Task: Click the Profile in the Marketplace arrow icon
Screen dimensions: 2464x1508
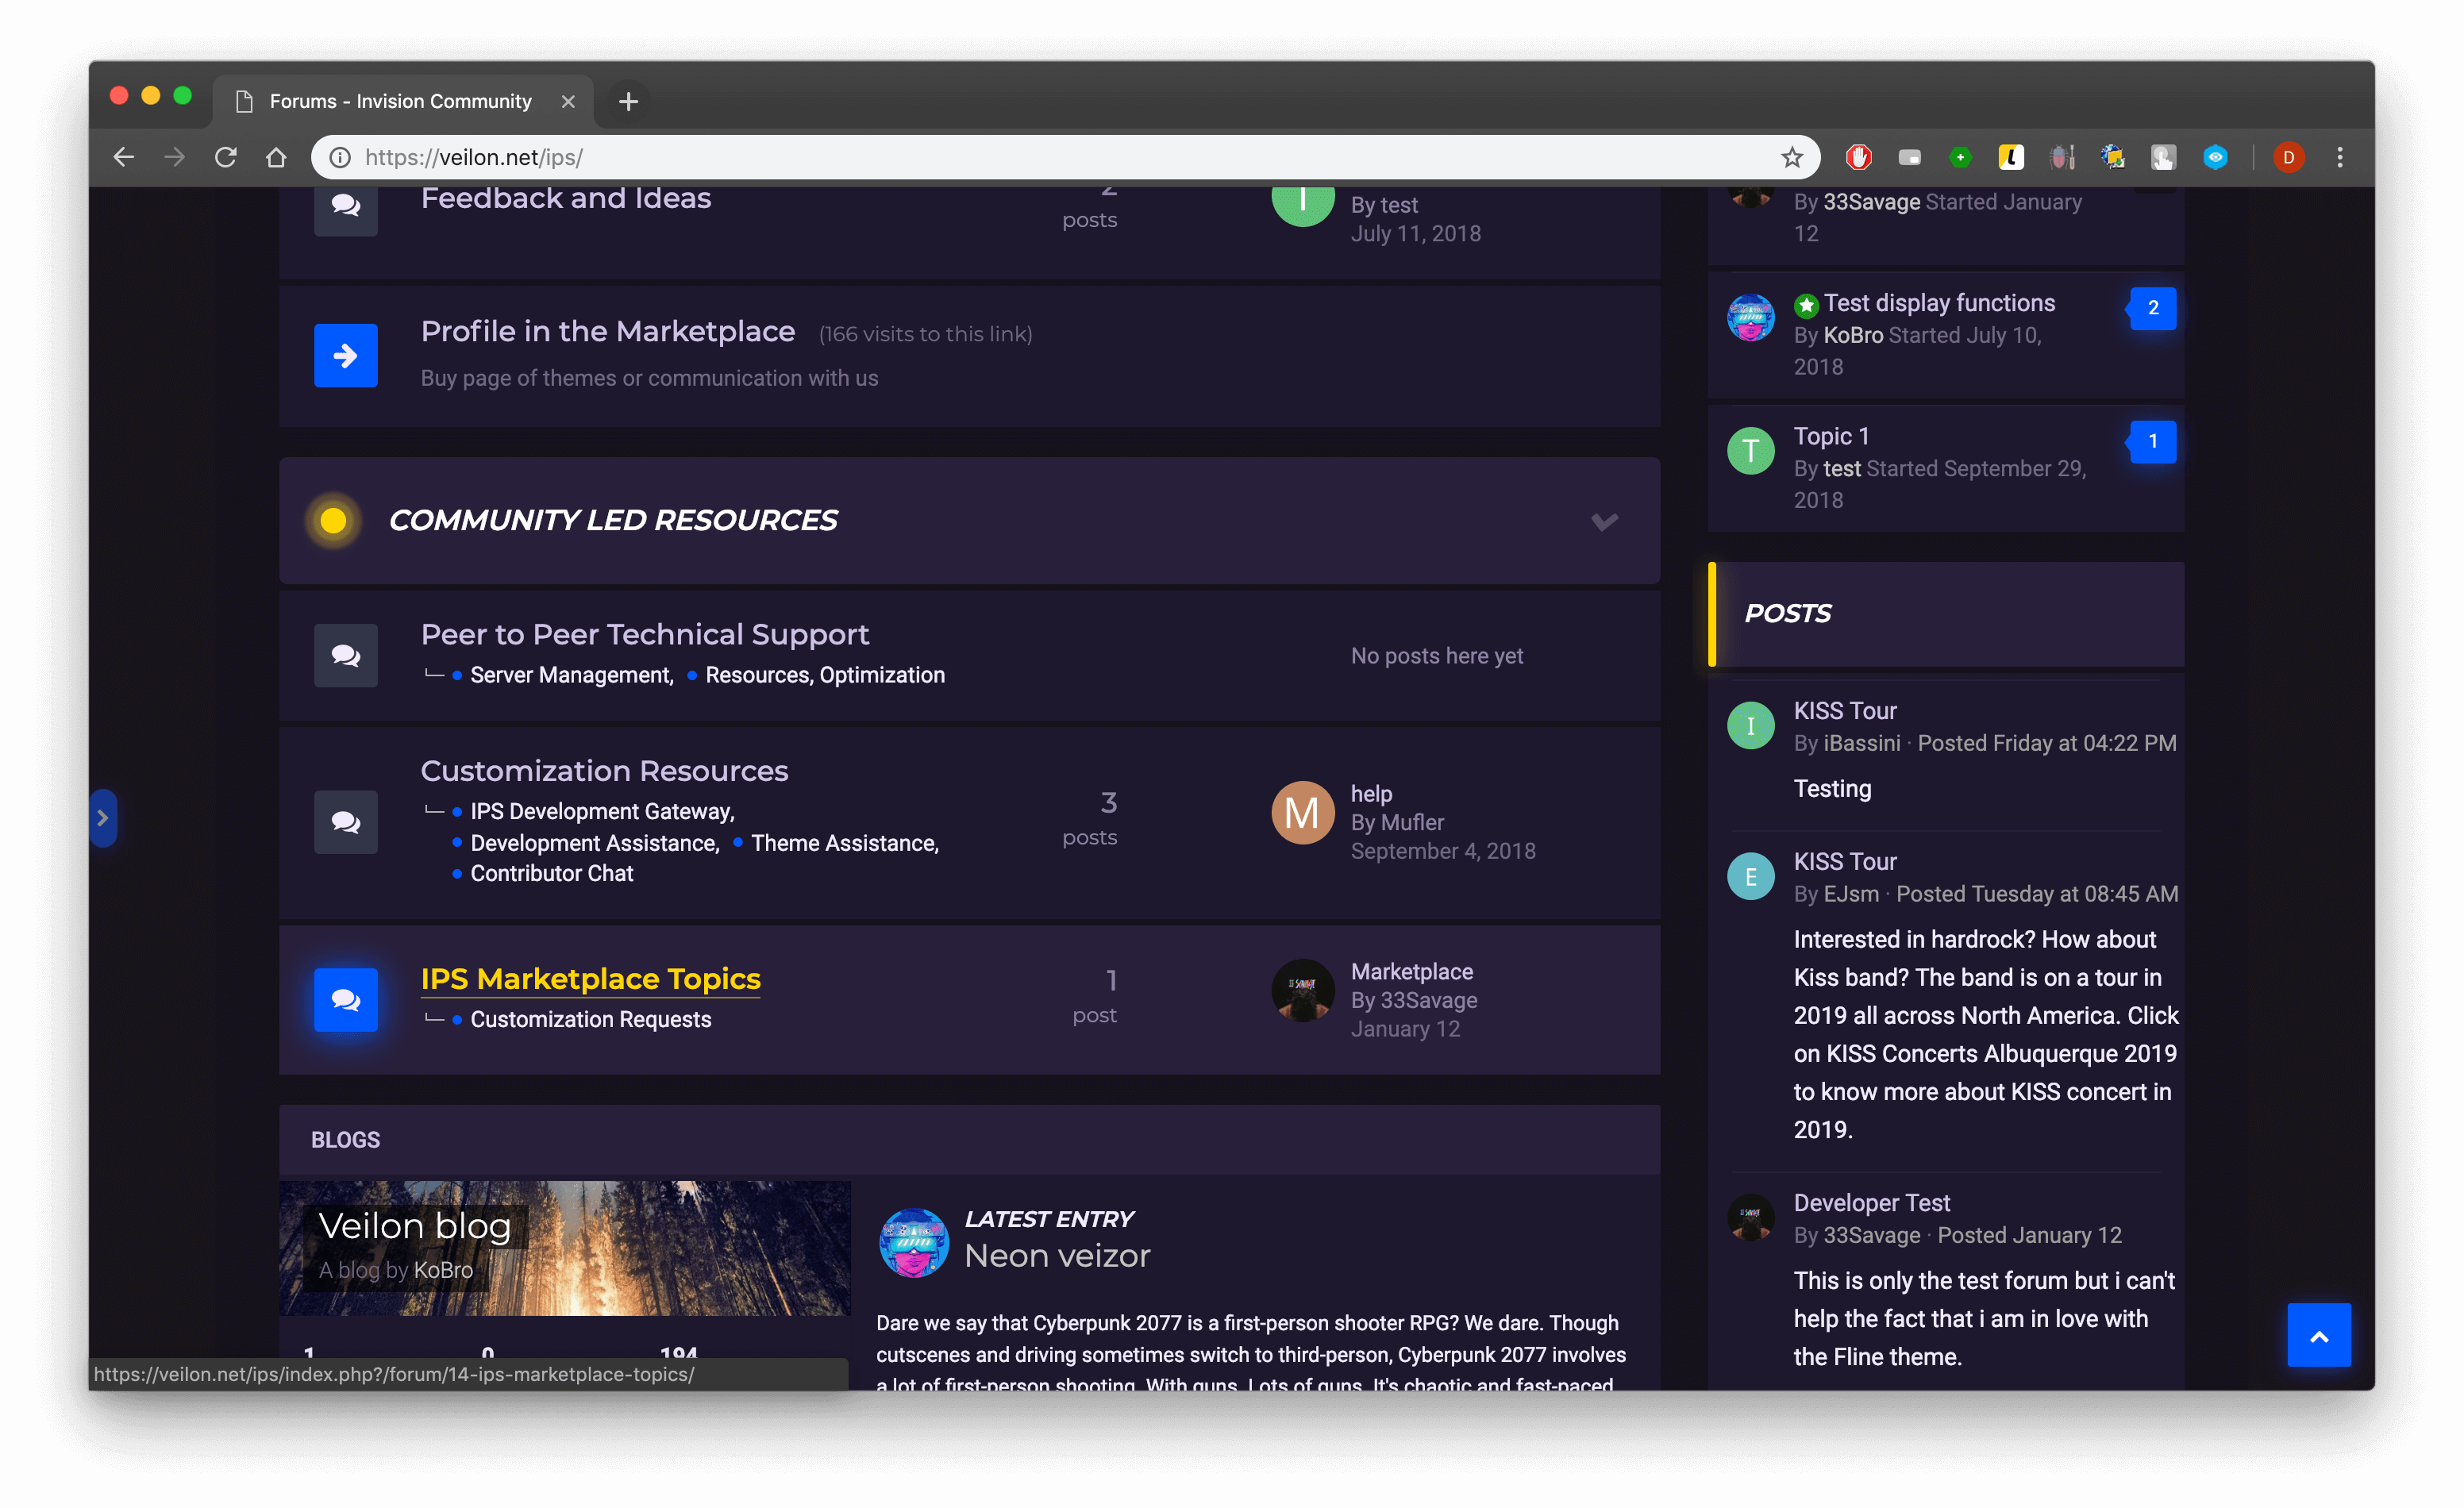Action: click(x=345, y=355)
